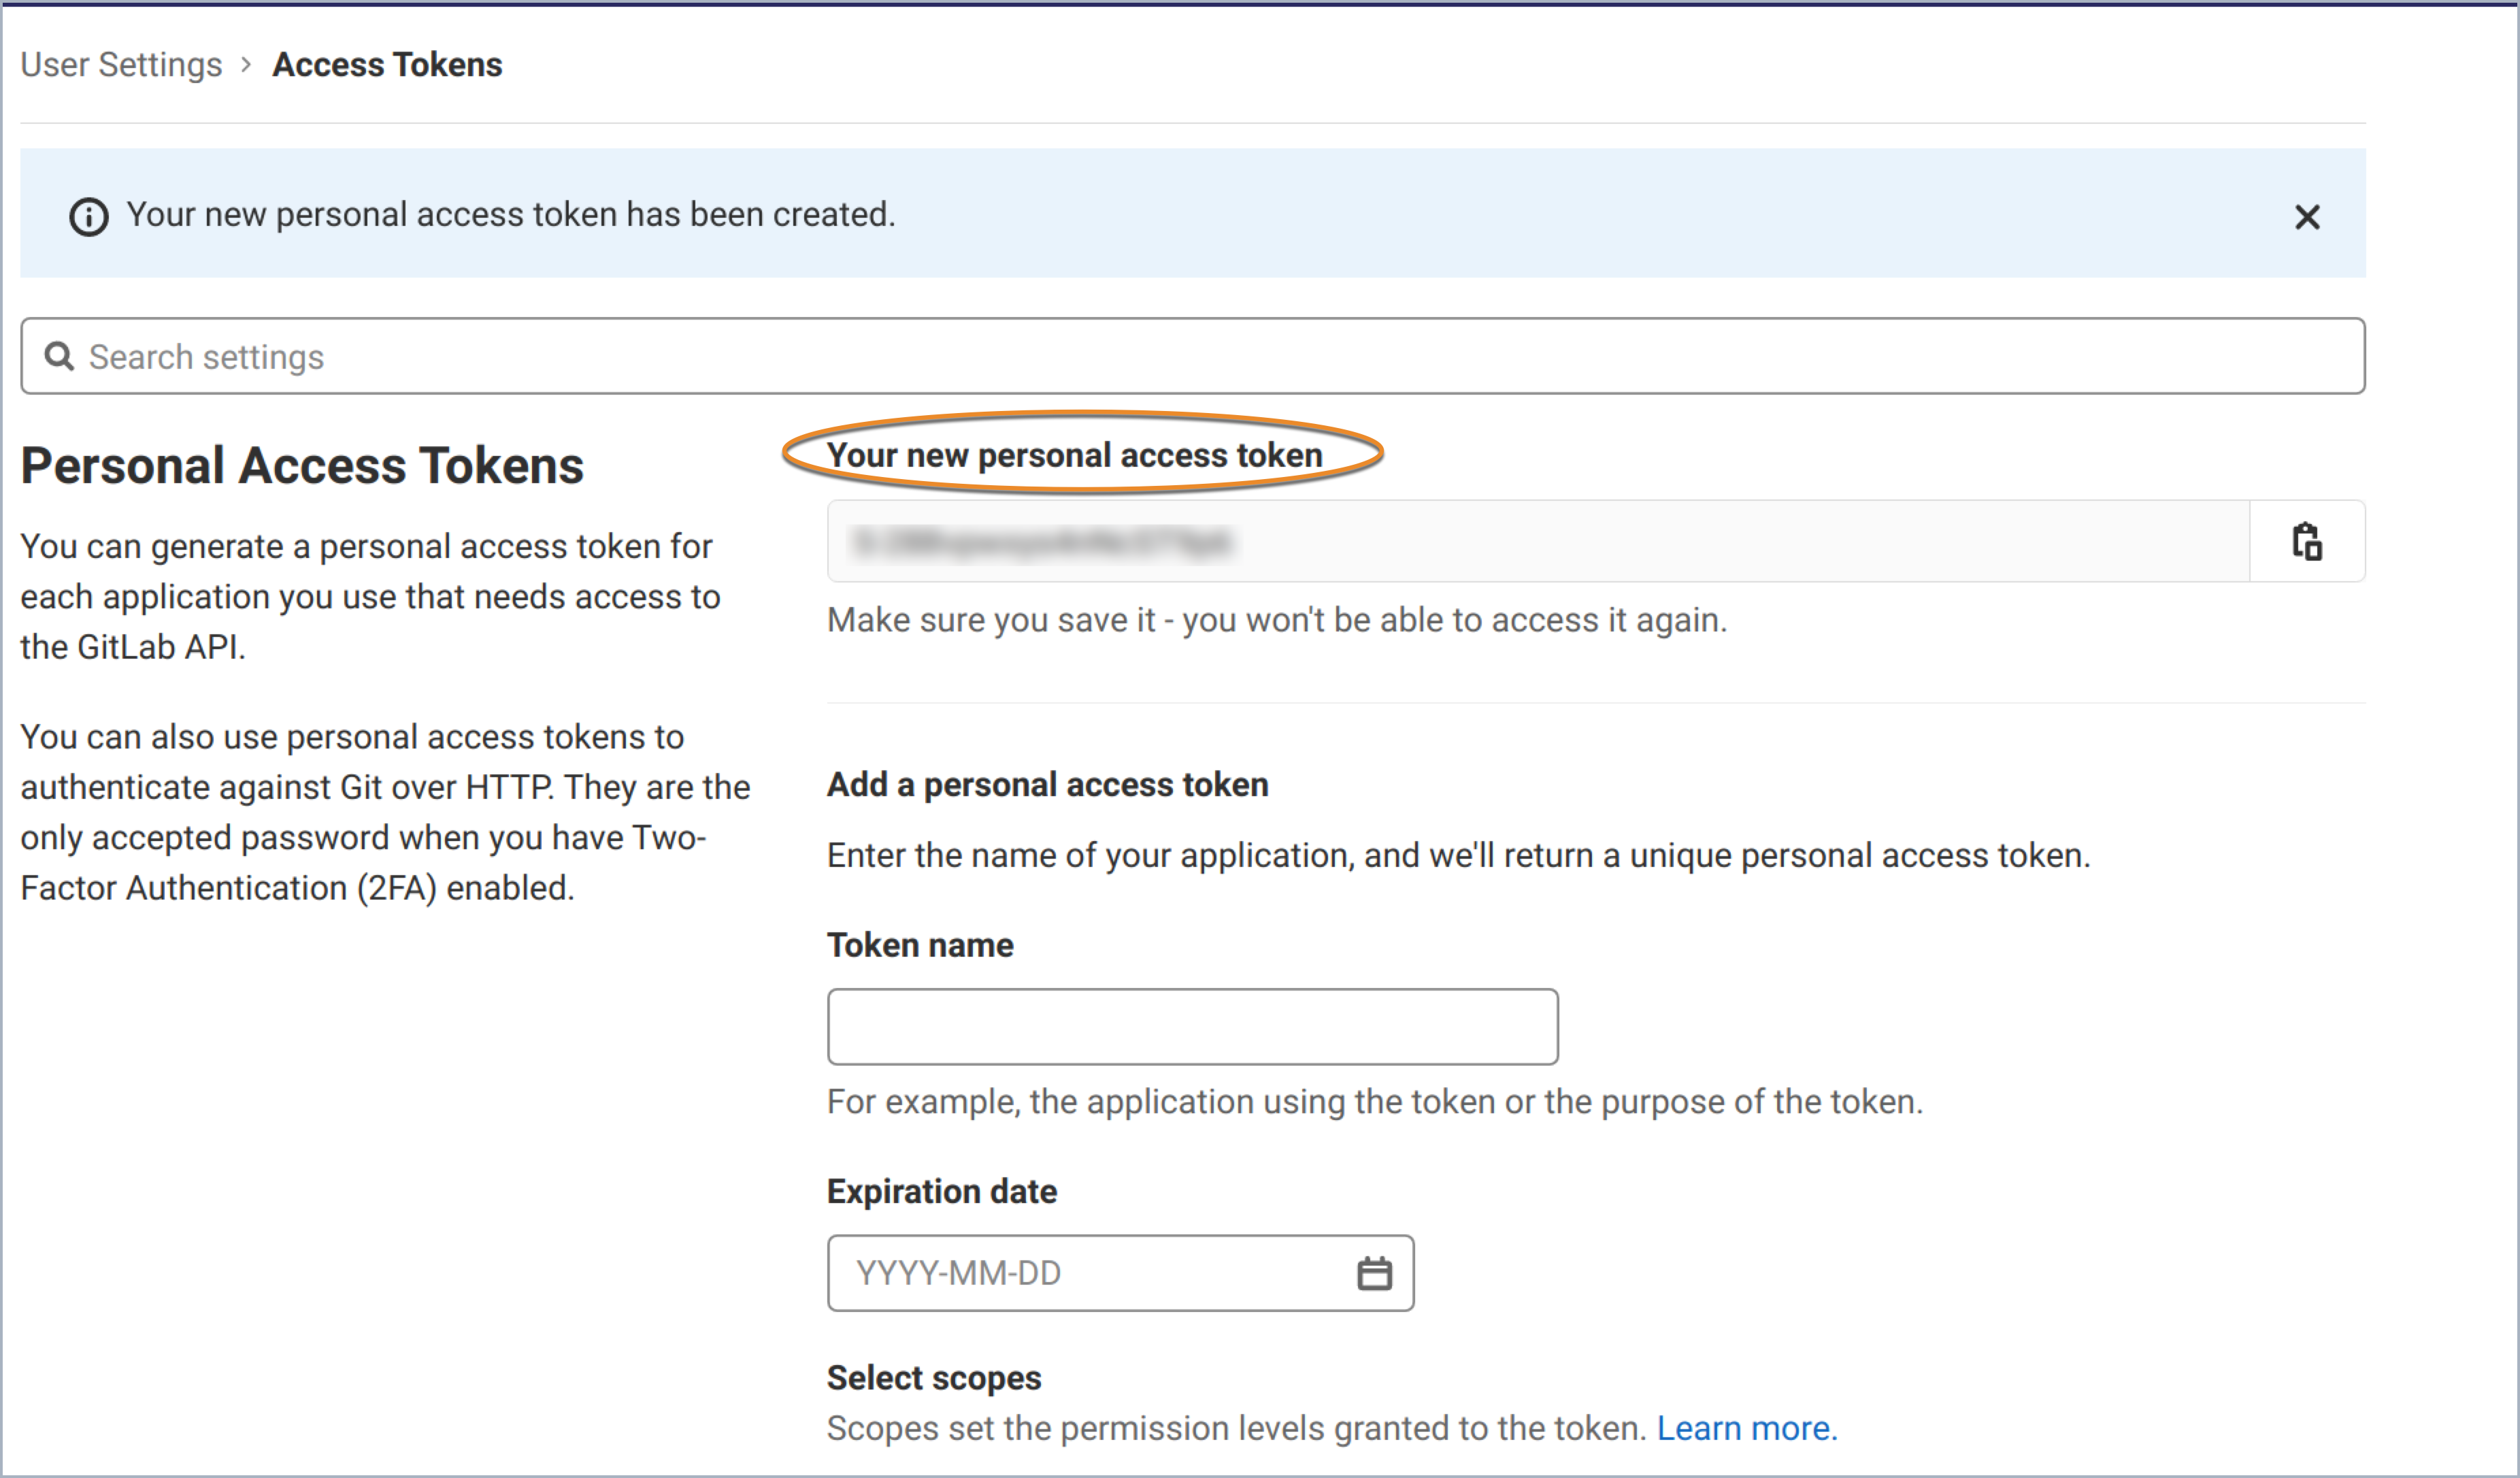Screen dimensions: 2520x1478
Task: Click the Select scopes section heading
Action: tap(933, 1377)
